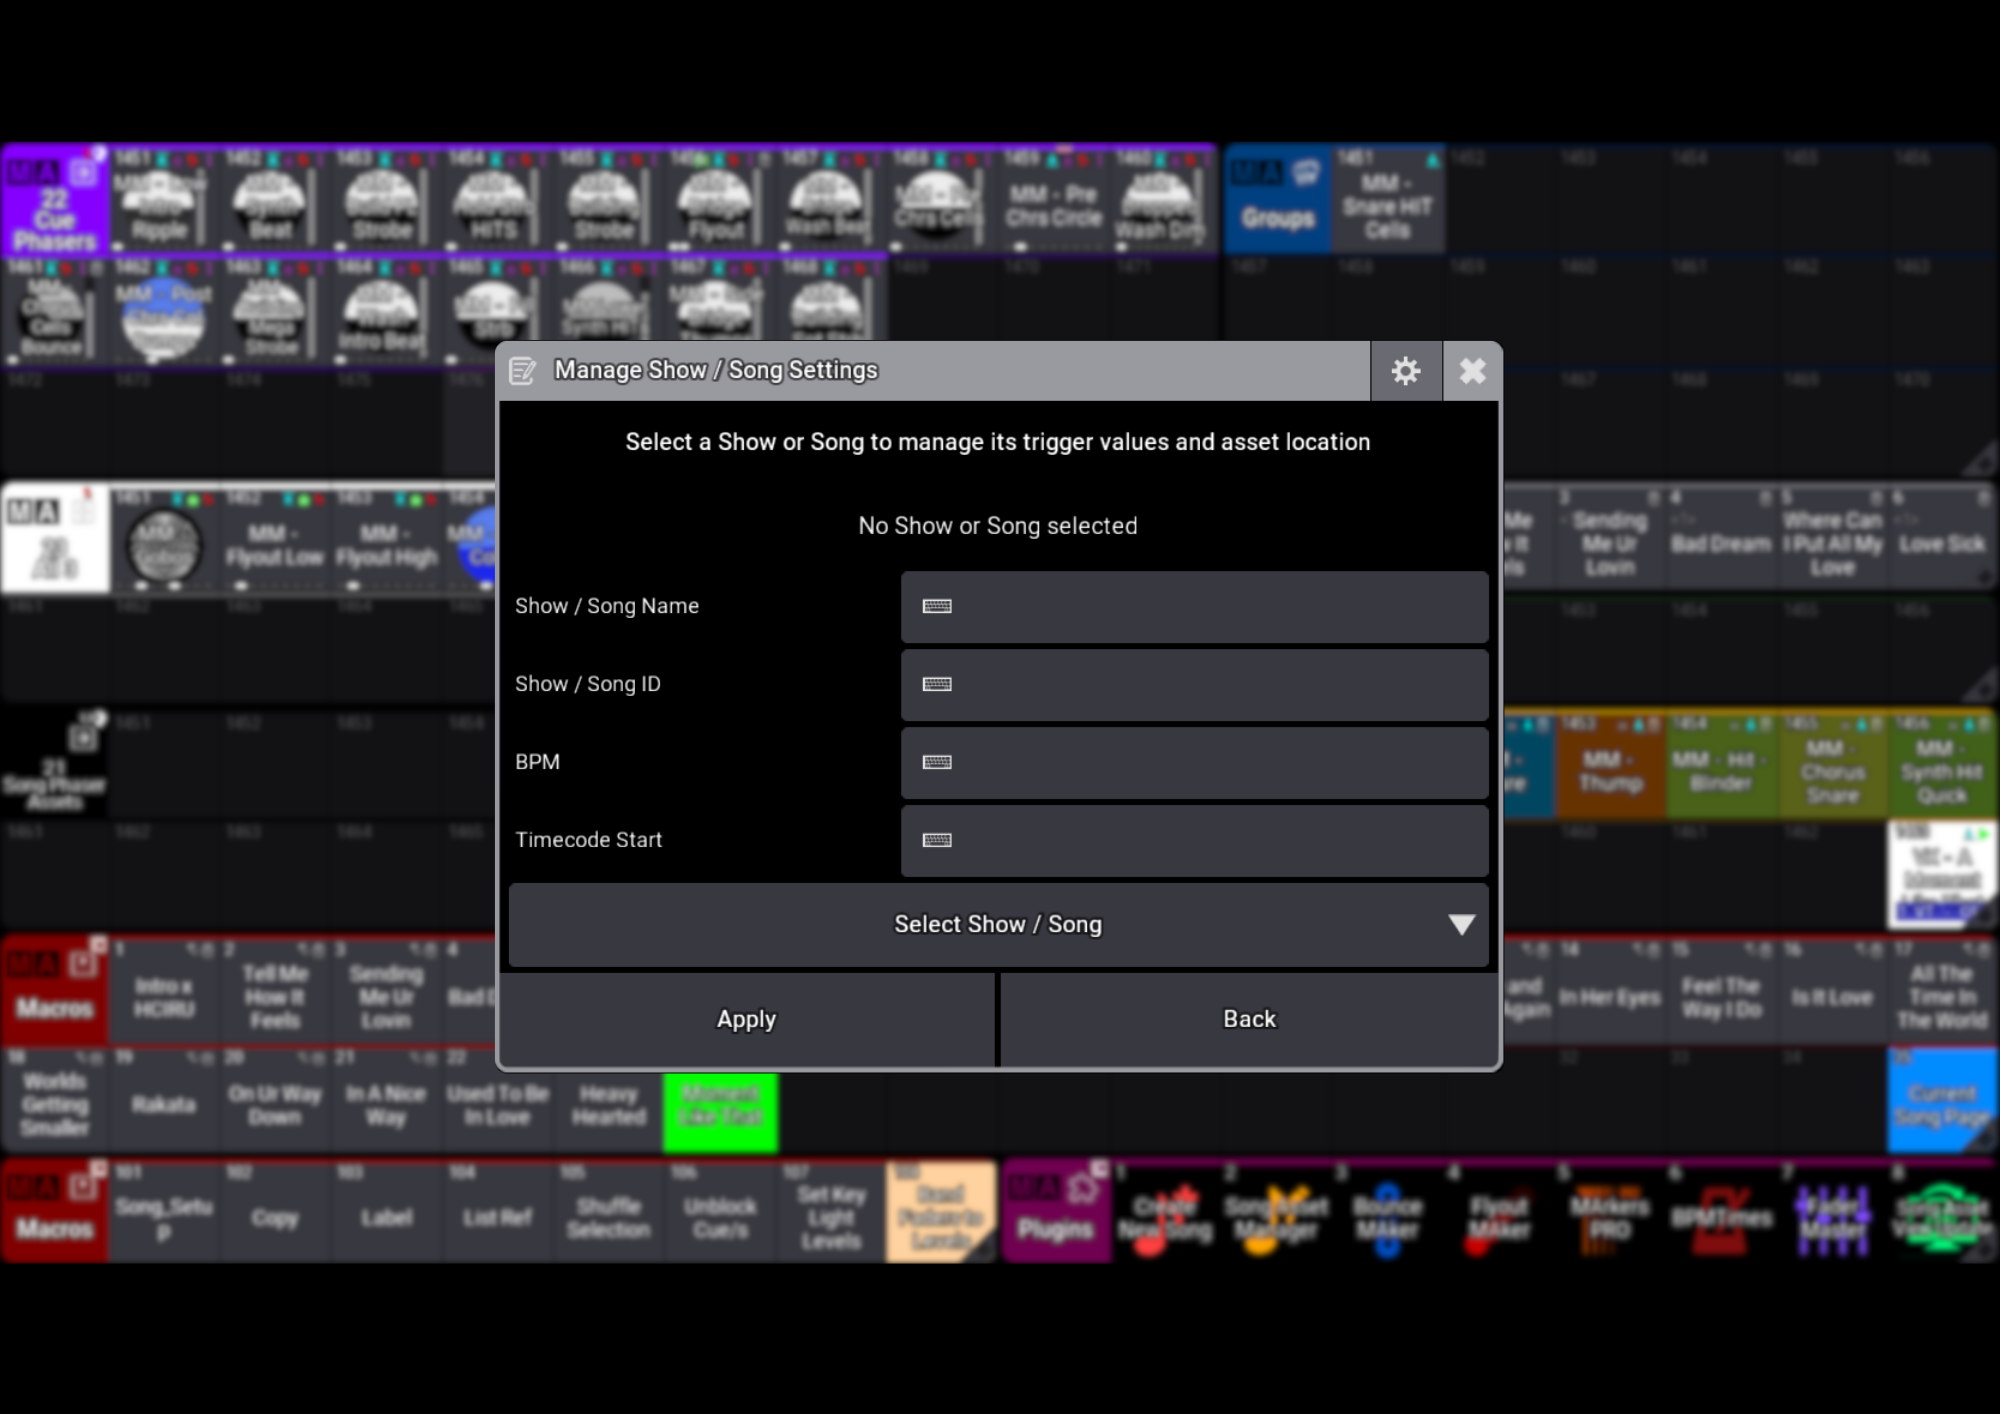Focus the Show / Song ID field
The width and height of the screenshot is (2000, 1414).
click(x=1194, y=685)
